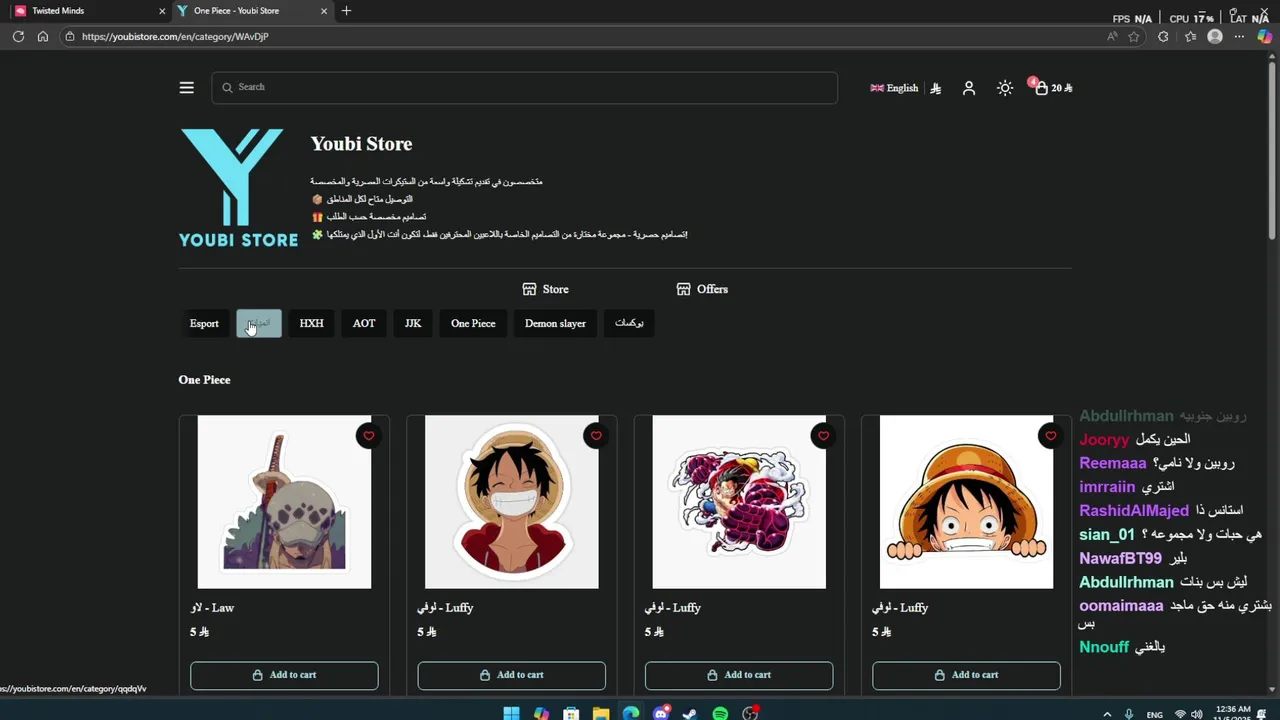Open Spotify from the taskbar
This screenshot has height=720, width=1280.
[720, 713]
